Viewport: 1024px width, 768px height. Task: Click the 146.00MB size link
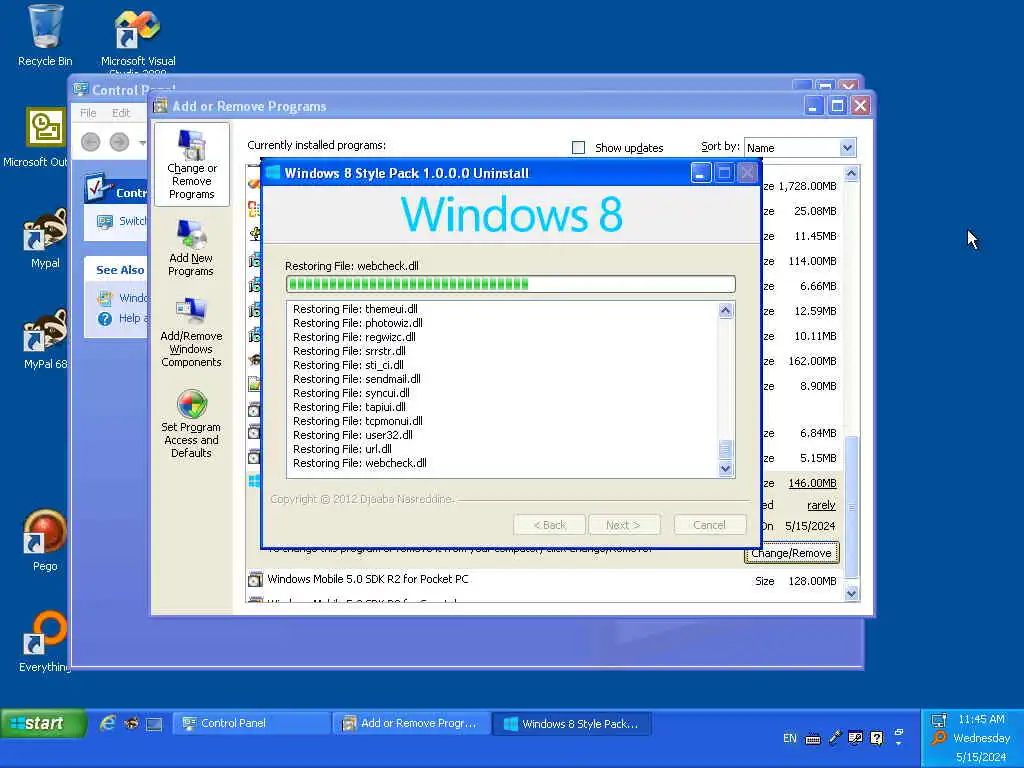click(x=812, y=483)
